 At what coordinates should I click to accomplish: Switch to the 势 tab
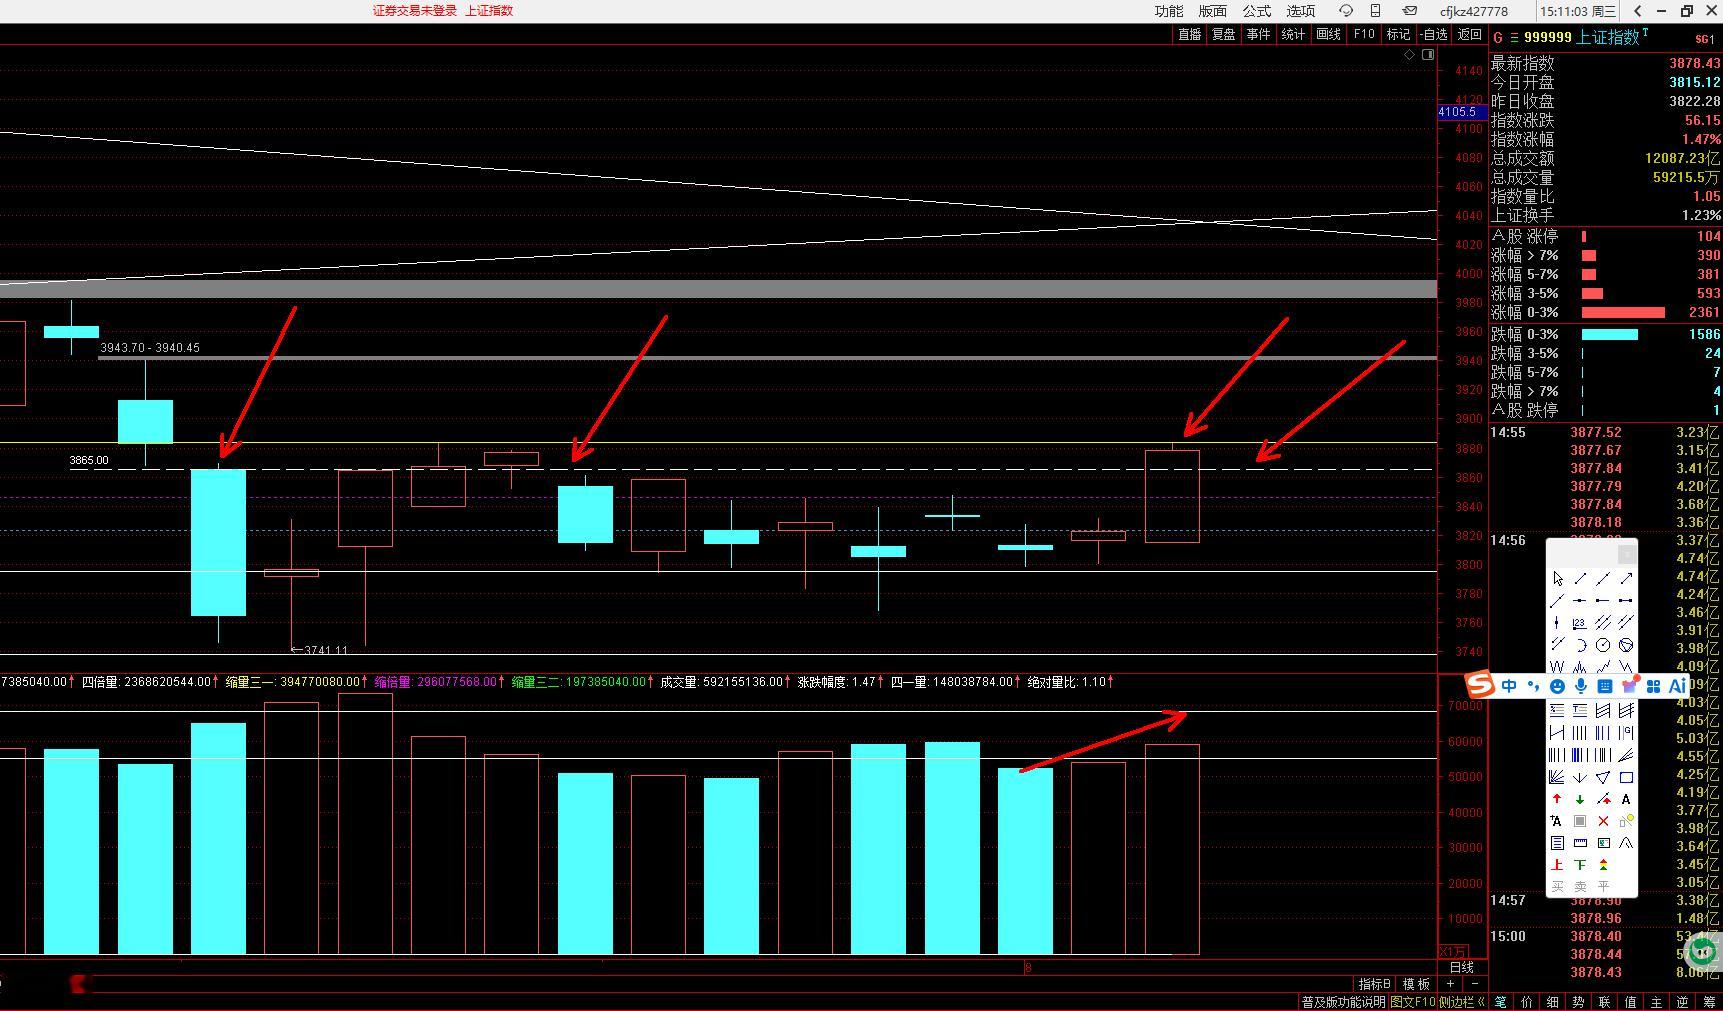point(1579,1002)
